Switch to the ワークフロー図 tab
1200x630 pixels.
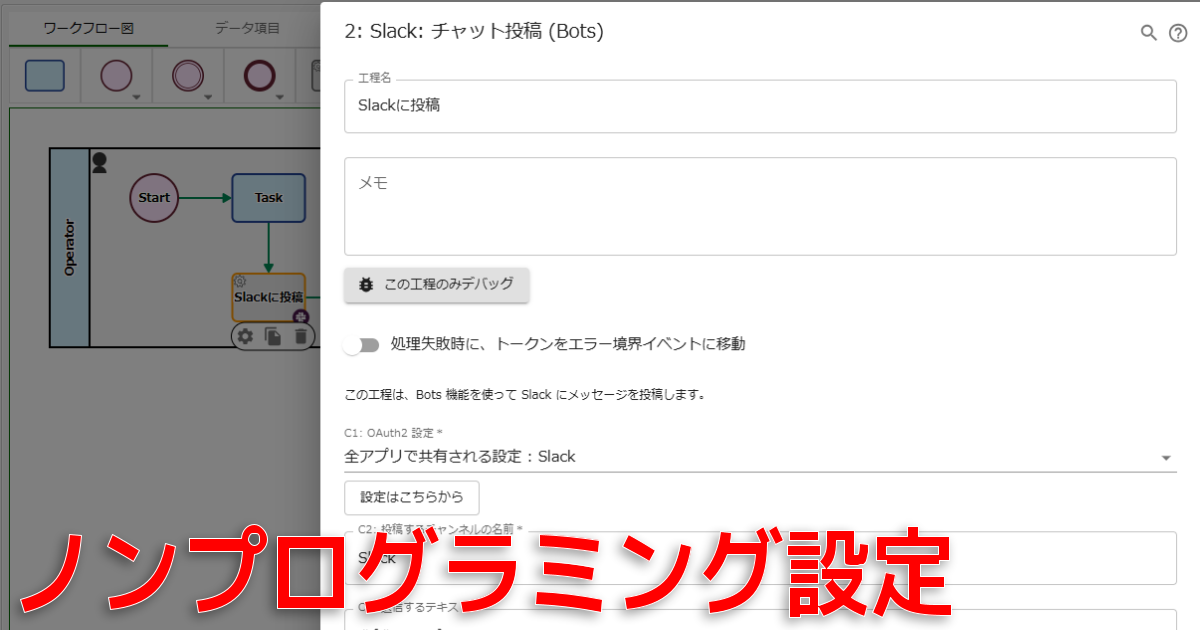coord(89,28)
